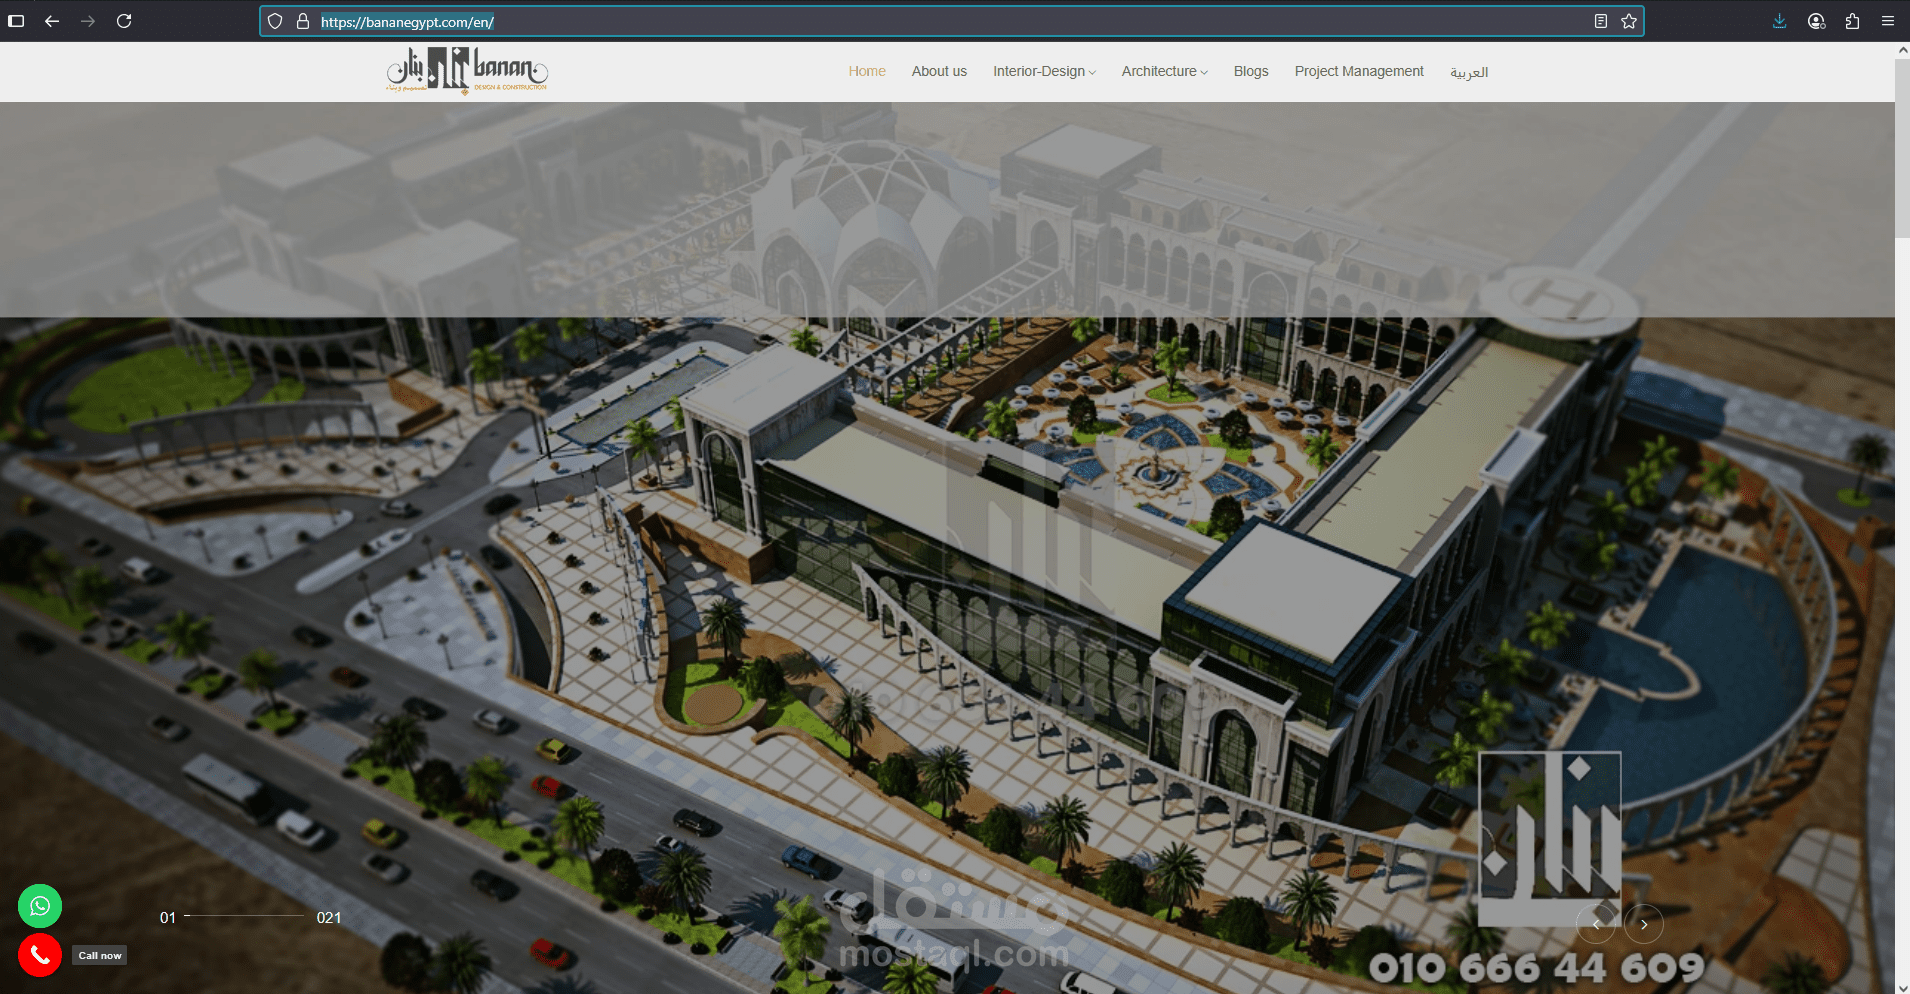
Task: Click the Banan logo in header
Action: tap(467, 71)
